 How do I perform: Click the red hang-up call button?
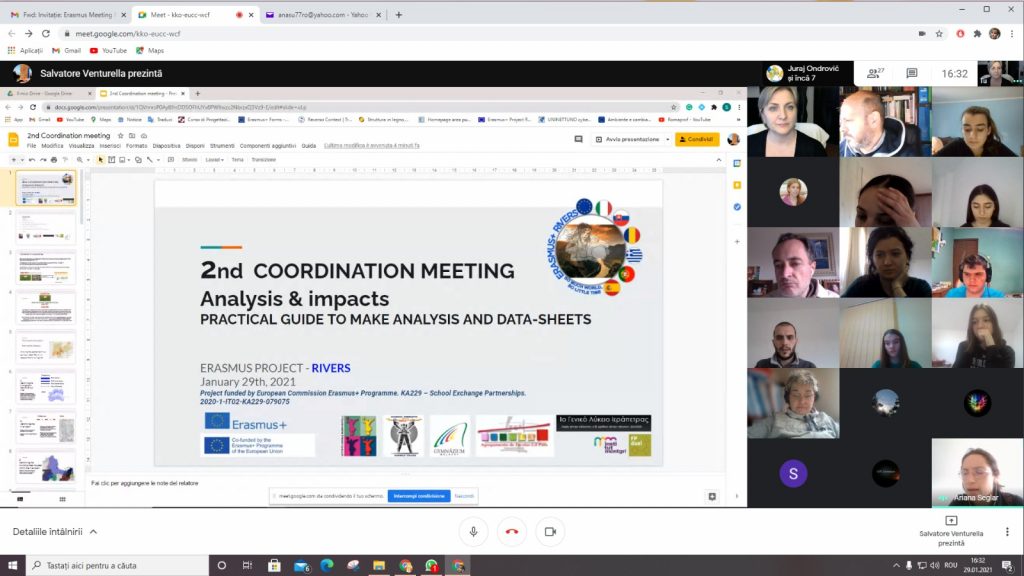(511, 532)
